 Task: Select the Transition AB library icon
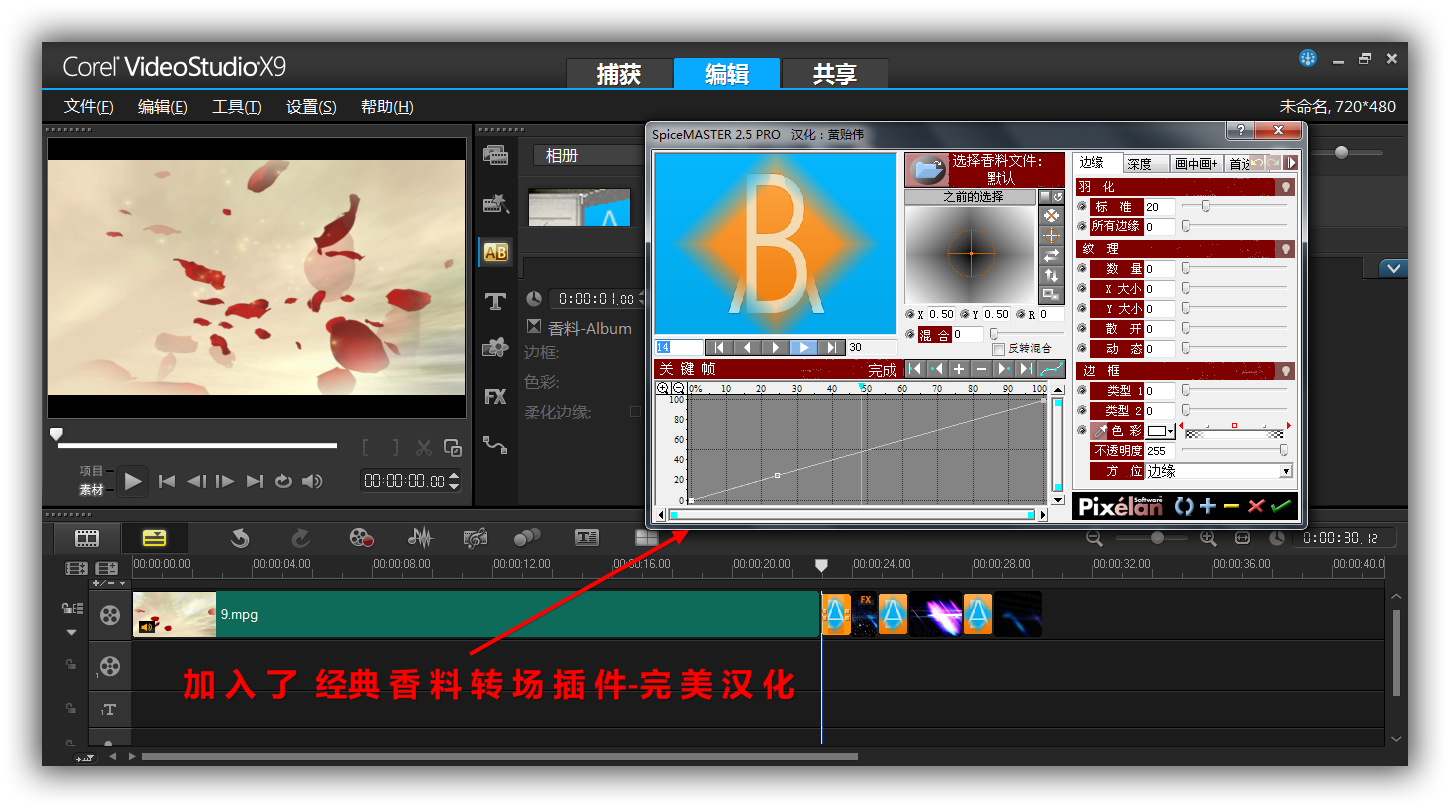click(495, 253)
